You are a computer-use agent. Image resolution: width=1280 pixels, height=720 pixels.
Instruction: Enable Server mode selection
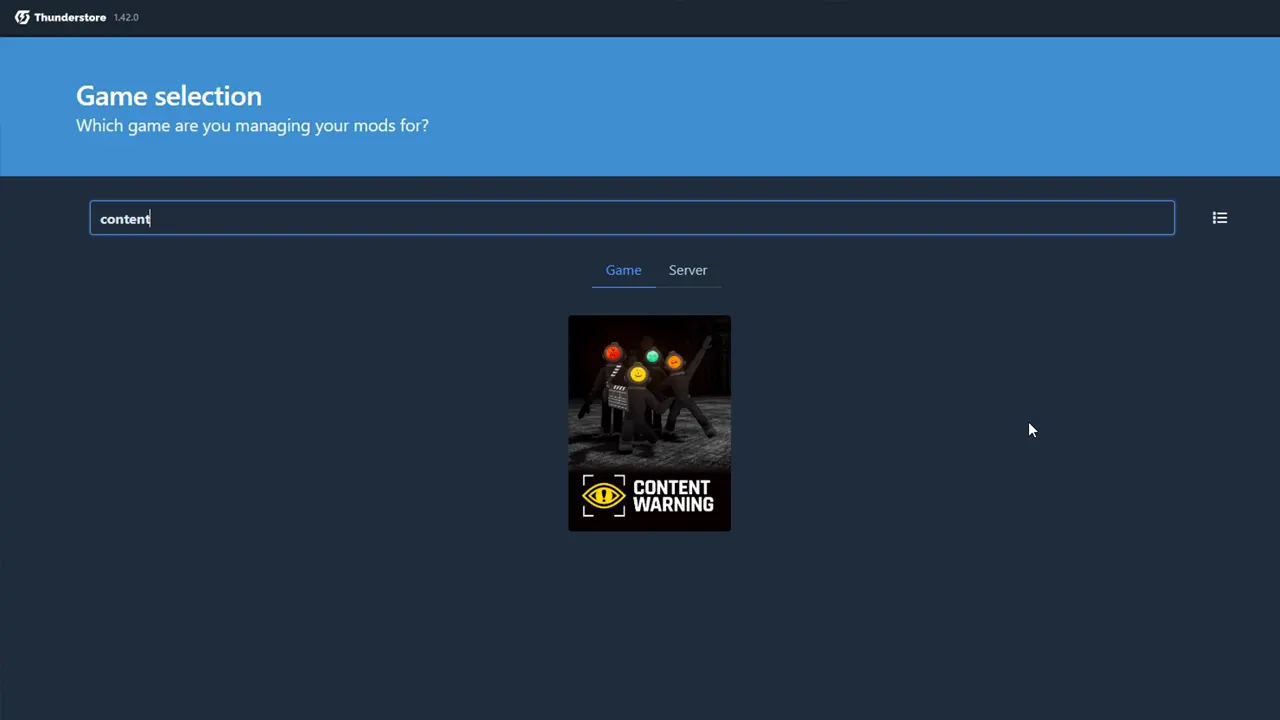[x=687, y=270]
